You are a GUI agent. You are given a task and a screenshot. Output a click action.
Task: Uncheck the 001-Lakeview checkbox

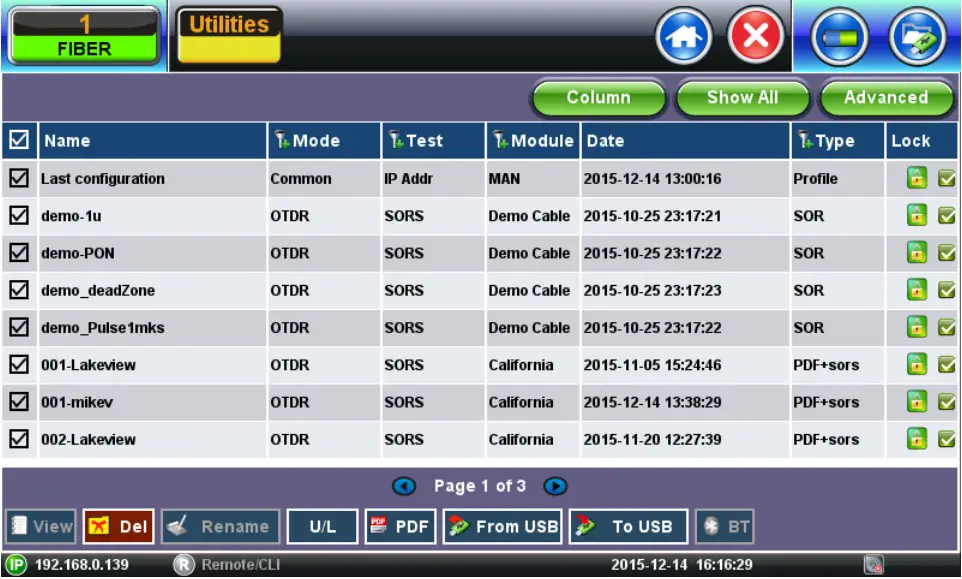tap(19, 365)
